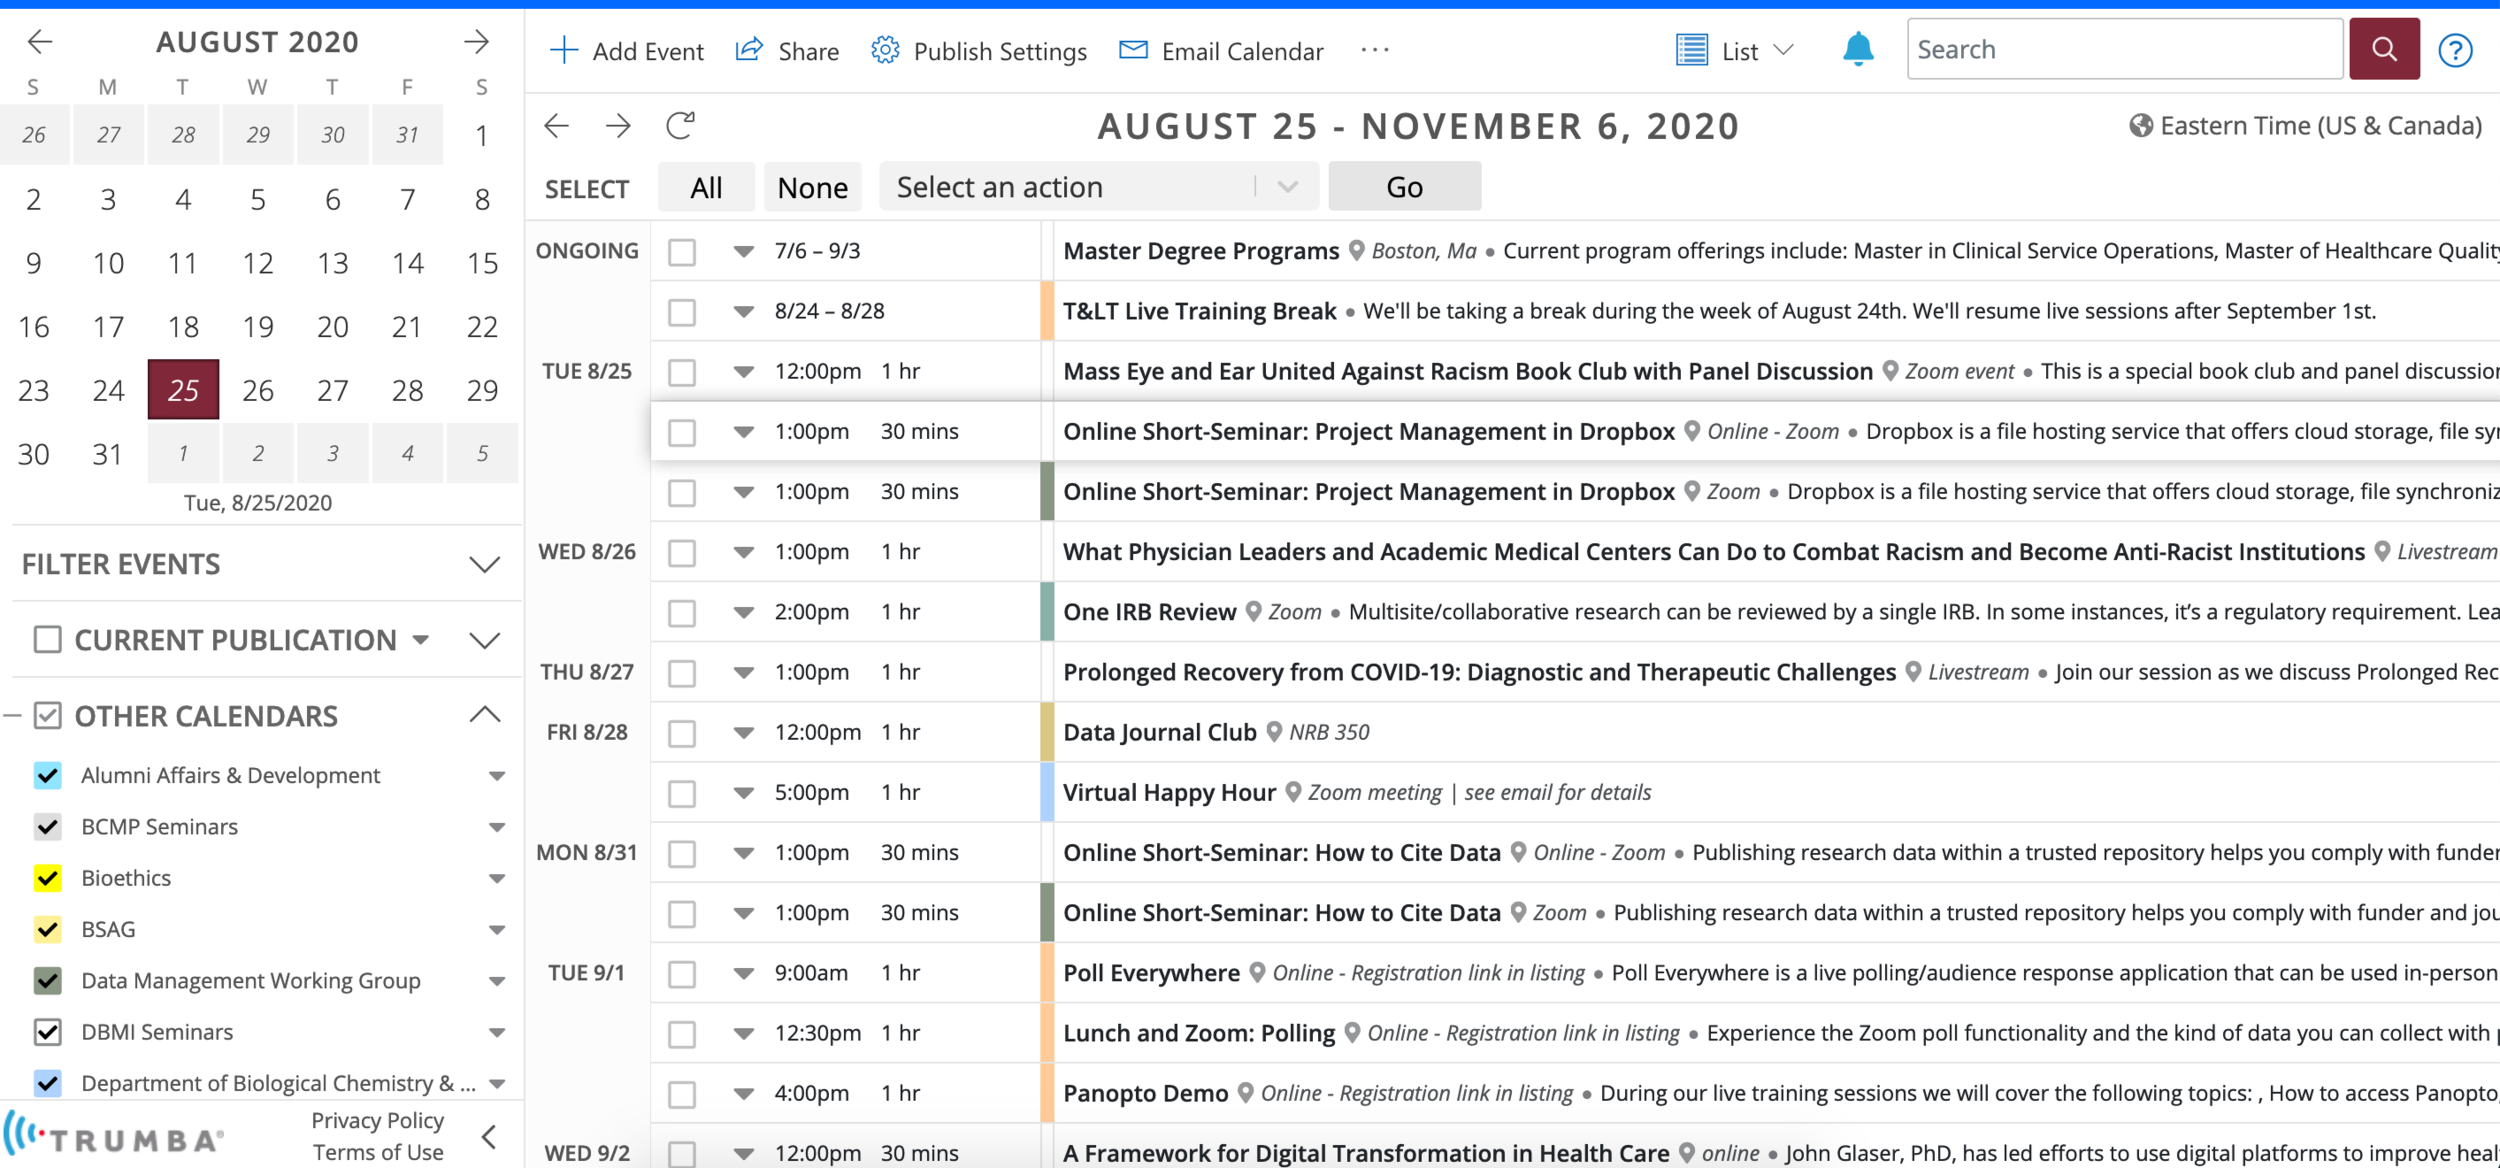Go to previous month in mini calendar
This screenshot has height=1168, width=2500.
pyautogui.click(x=40, y=42)
